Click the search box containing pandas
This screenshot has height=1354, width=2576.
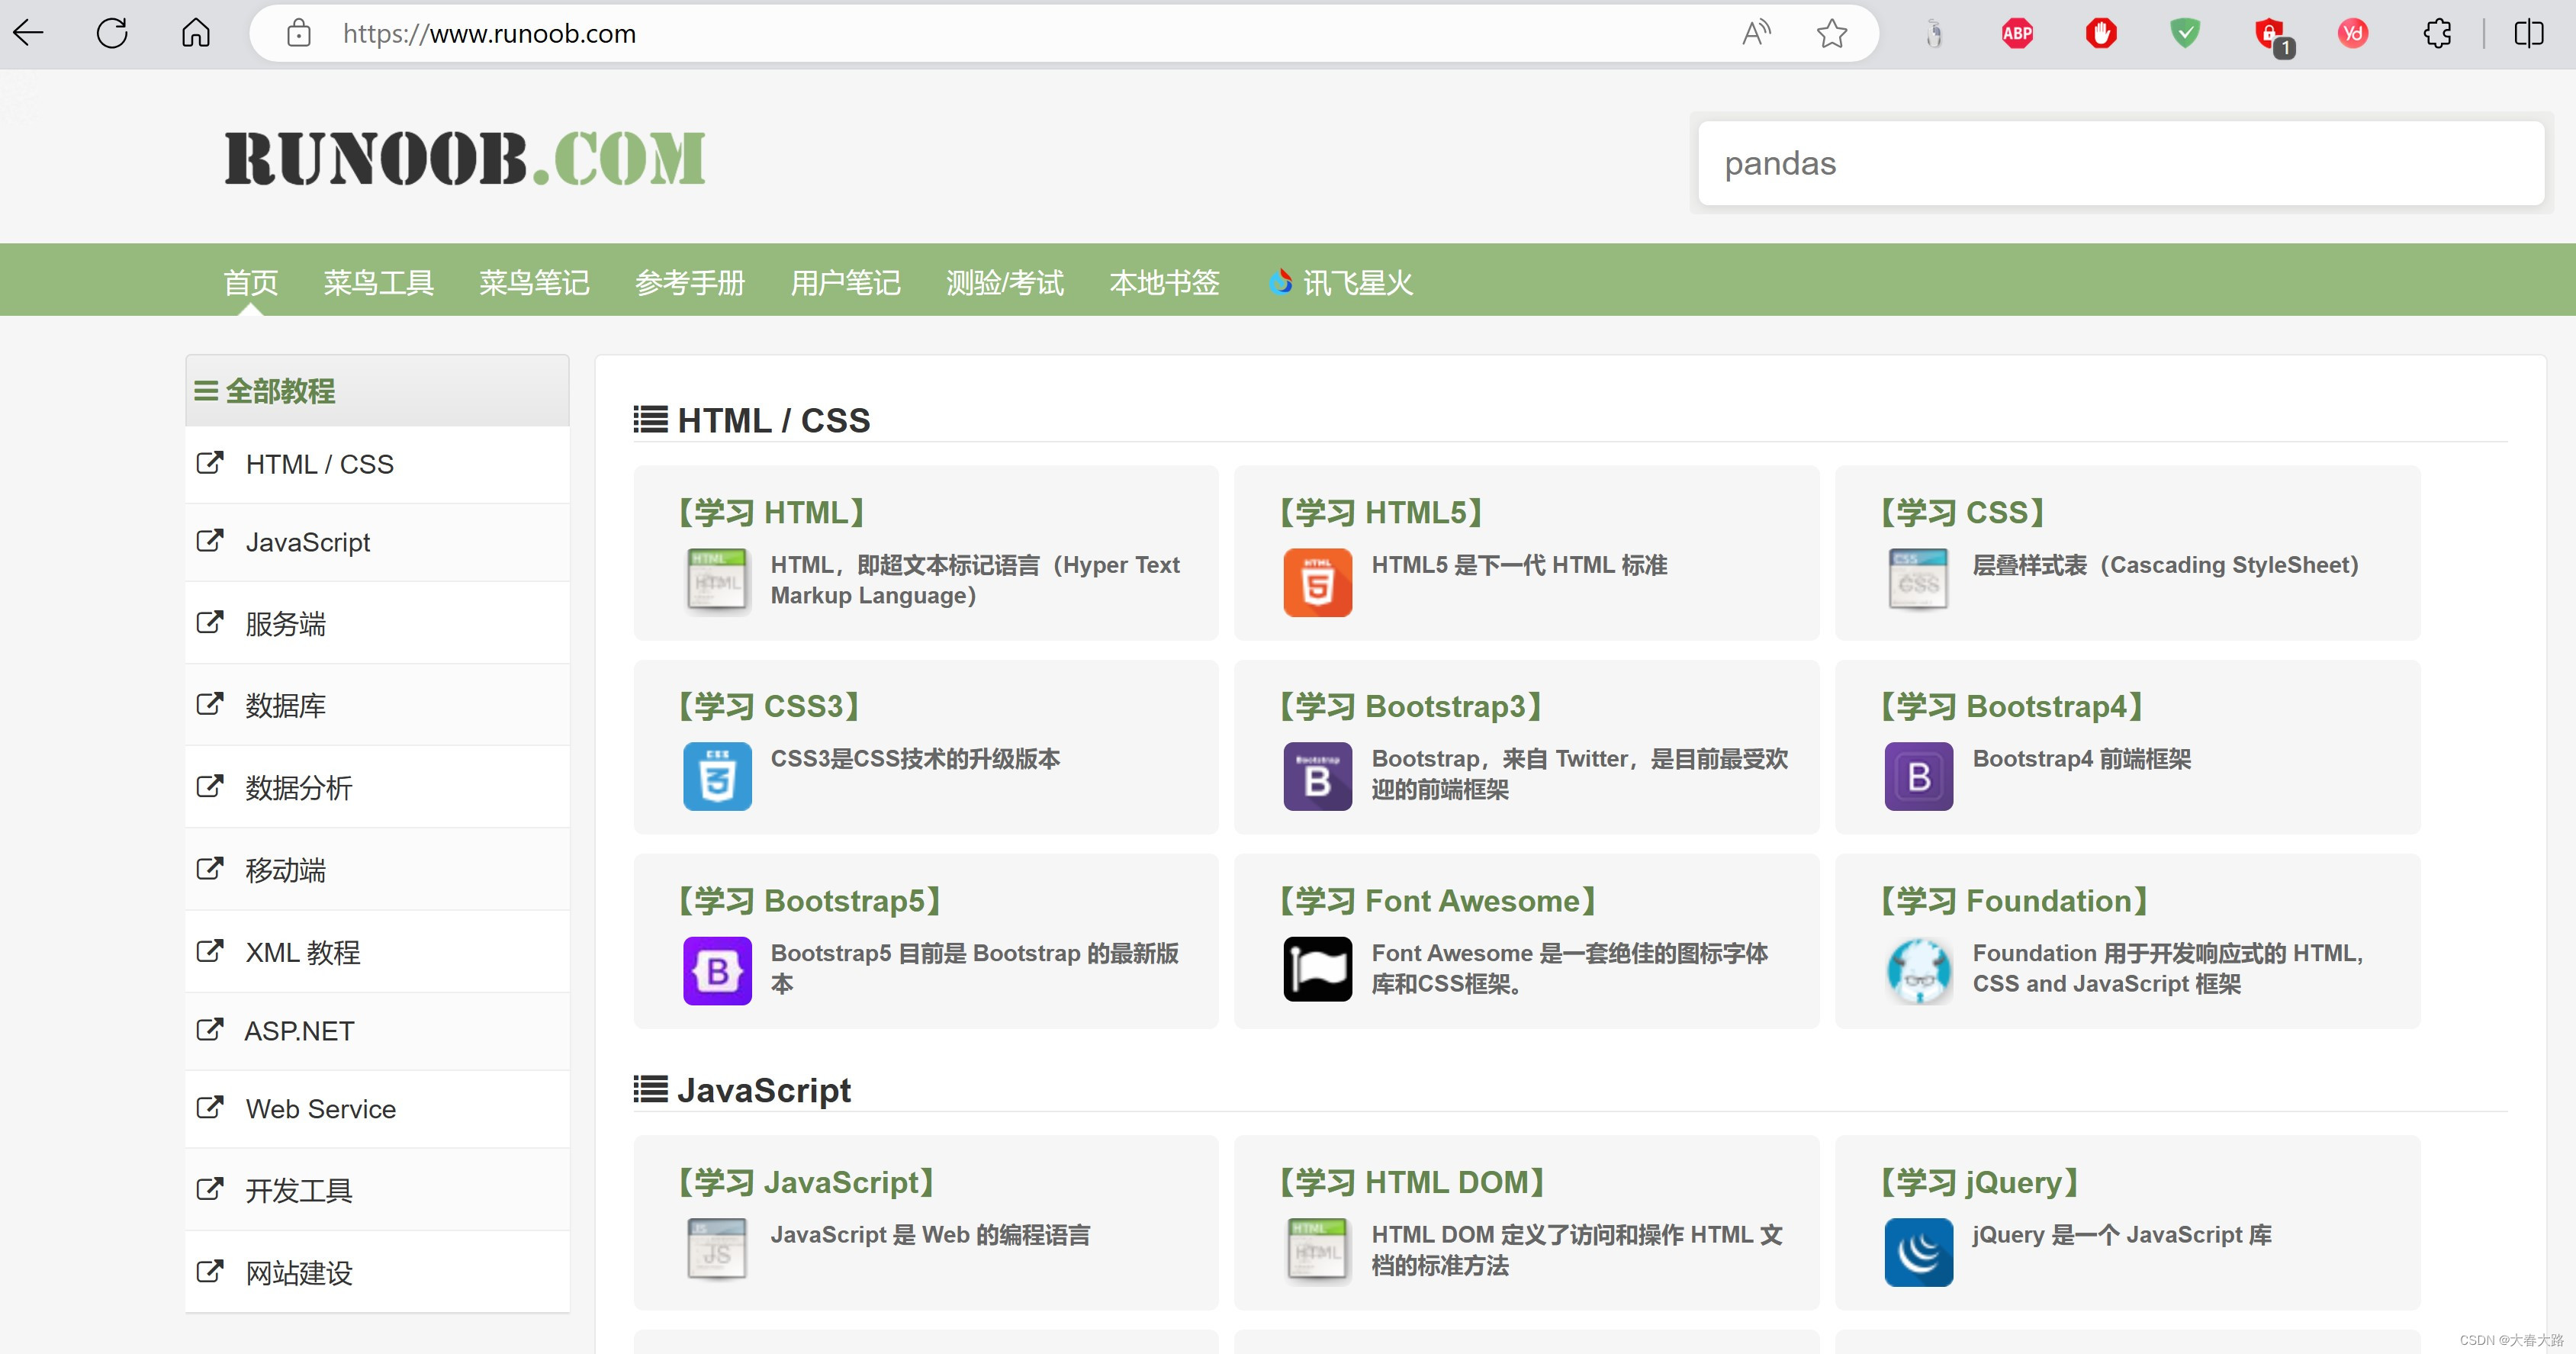click(x=2120, y=163)
